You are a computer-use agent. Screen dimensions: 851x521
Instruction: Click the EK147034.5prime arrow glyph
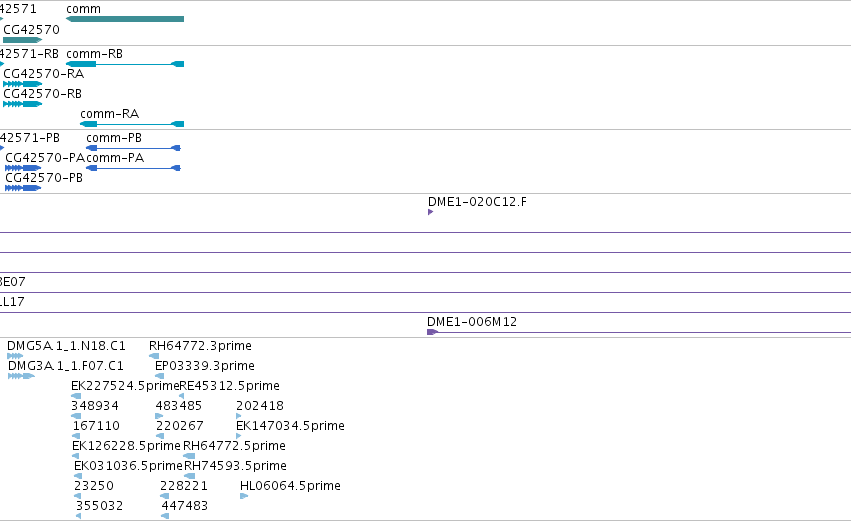(x=239, y=436)
